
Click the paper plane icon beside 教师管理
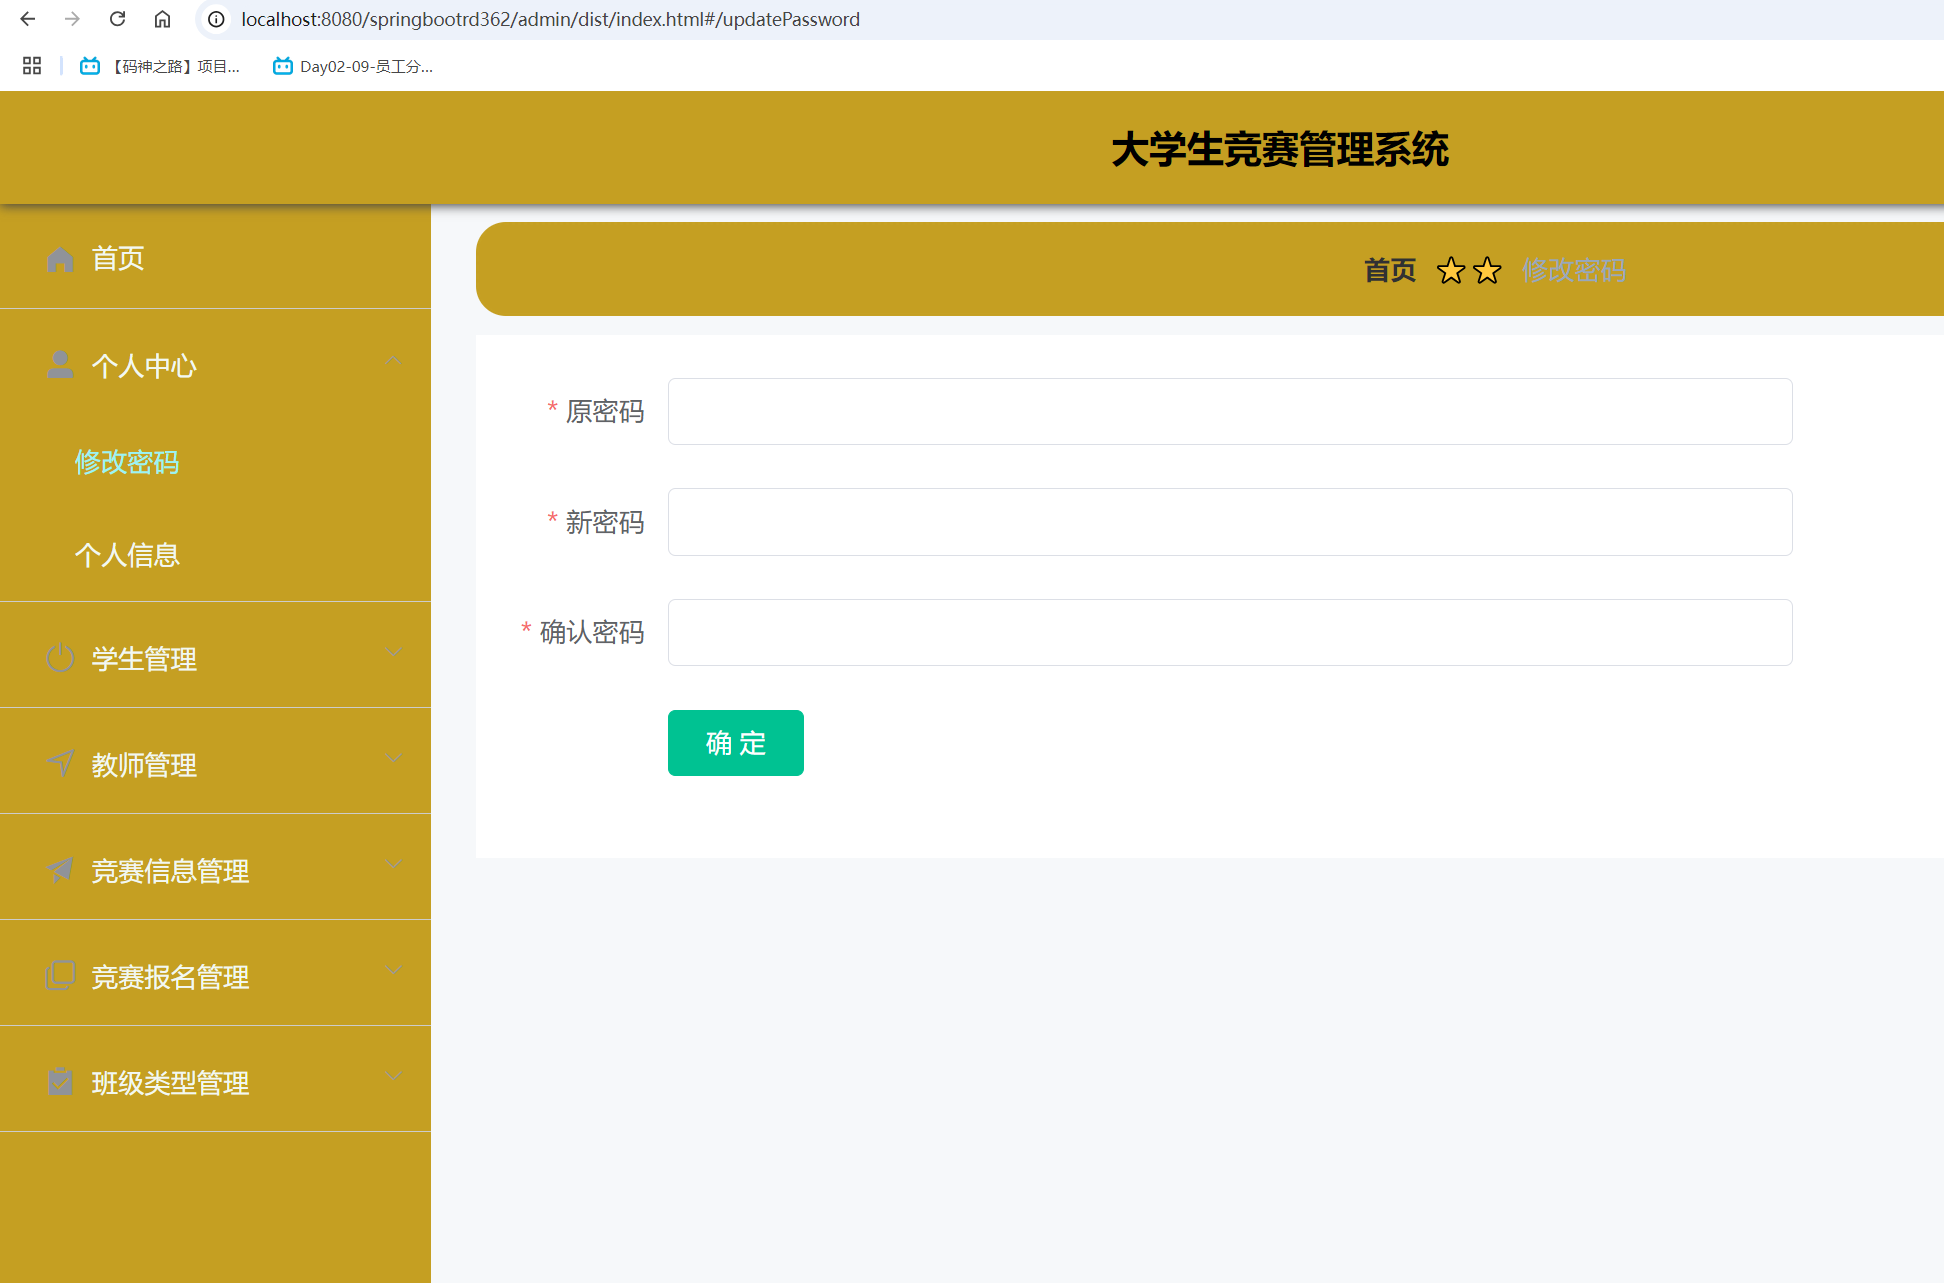60,764
